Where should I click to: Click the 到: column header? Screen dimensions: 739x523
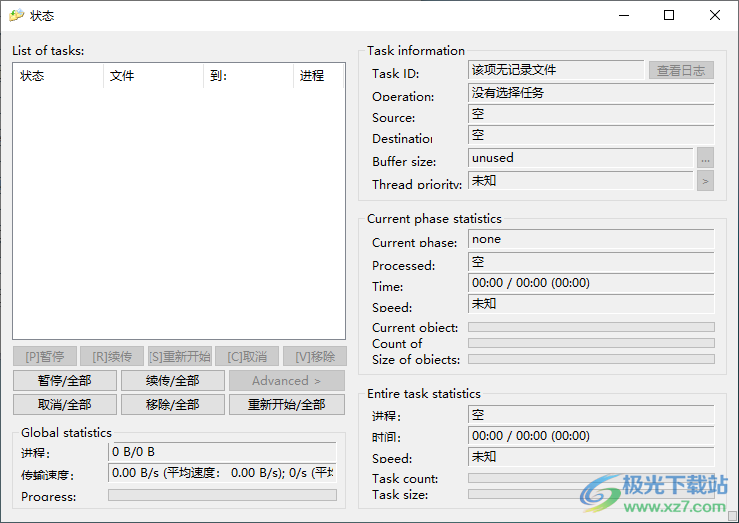248,75
